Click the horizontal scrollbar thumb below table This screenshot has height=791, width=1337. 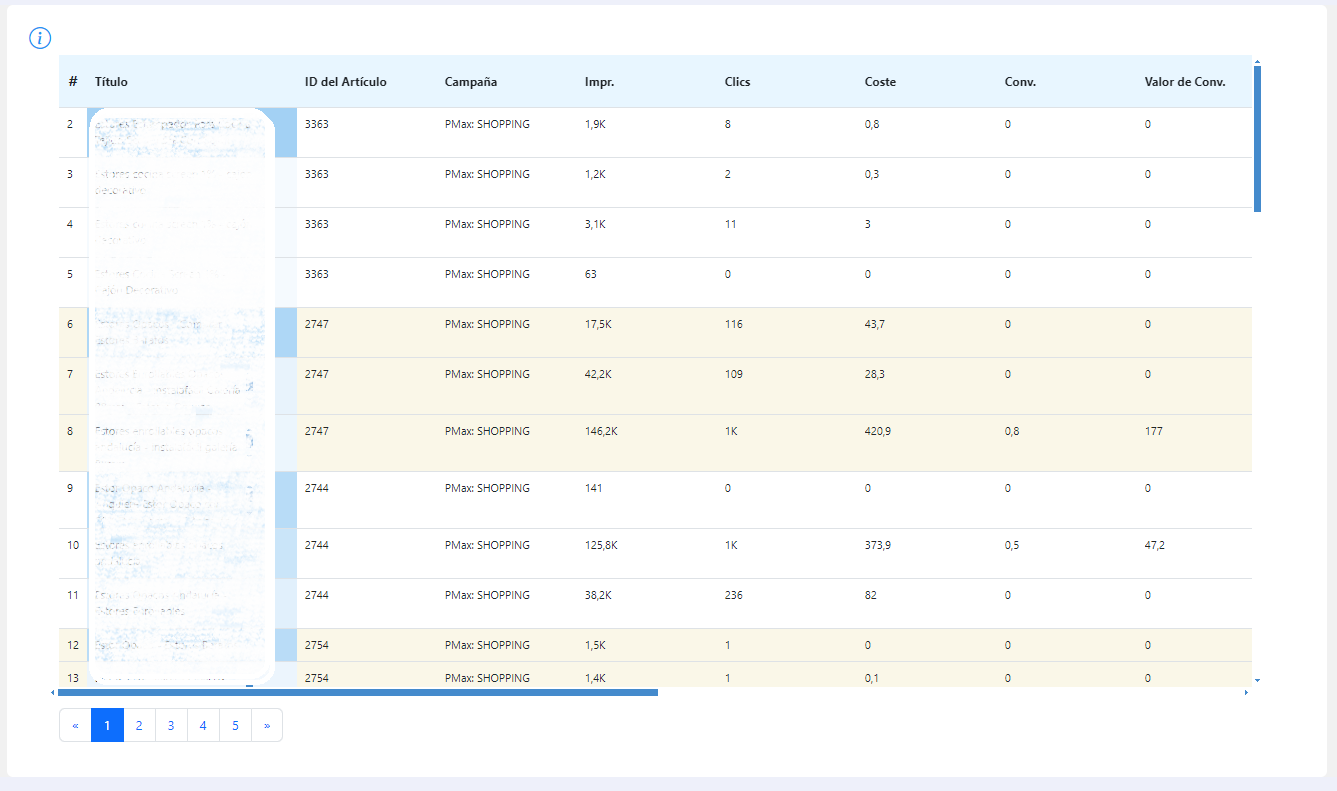click(x=358, y=692)
